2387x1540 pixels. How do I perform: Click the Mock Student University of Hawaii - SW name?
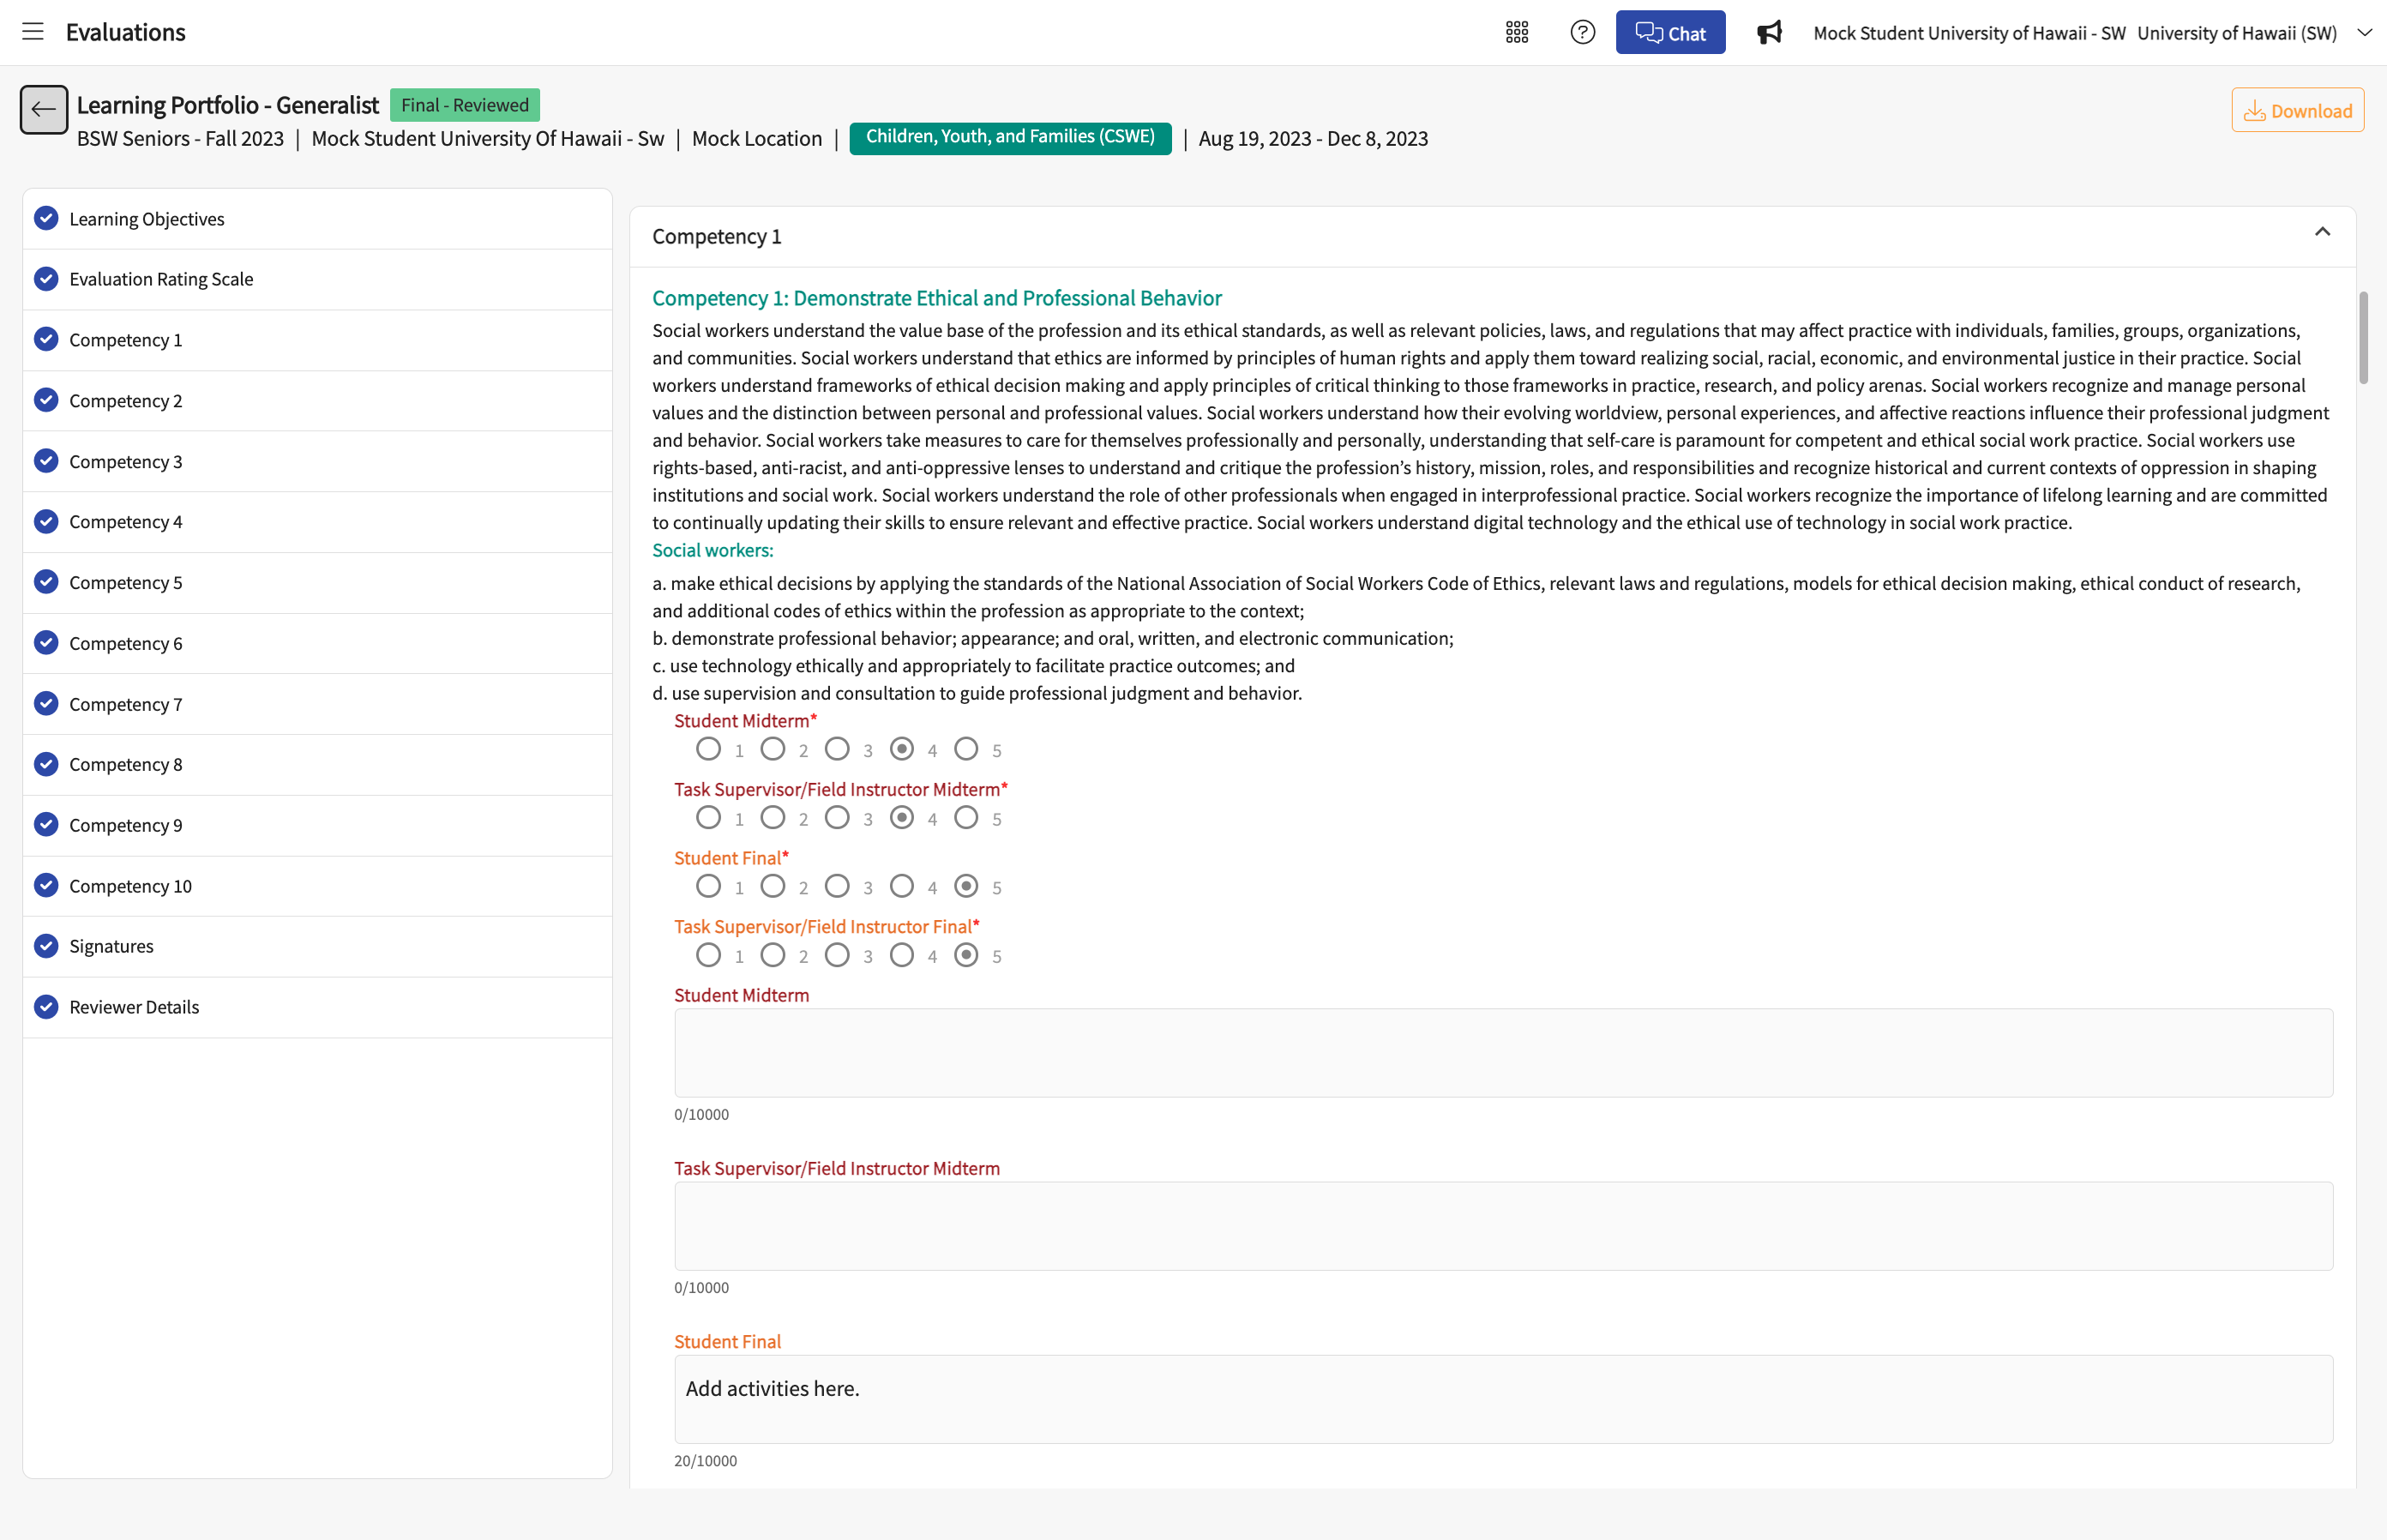[x=1969, y=33]
